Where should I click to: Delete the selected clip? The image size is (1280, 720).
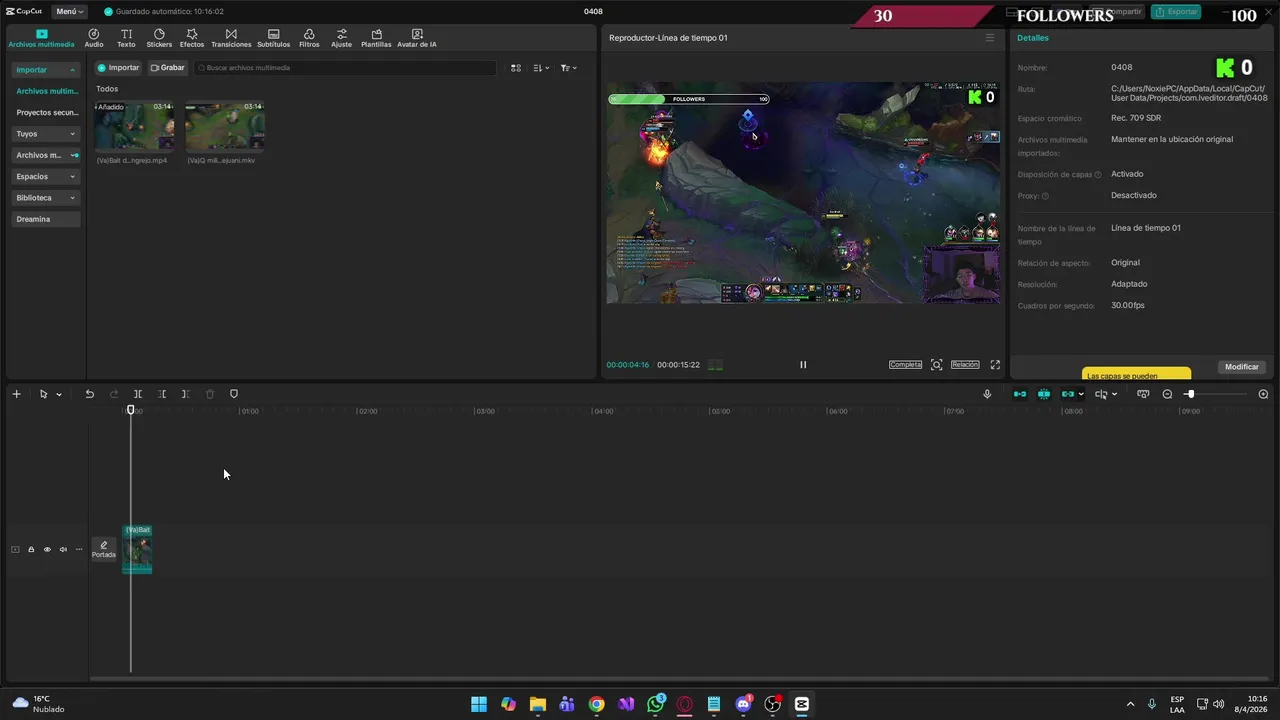[x=210, y=394]
